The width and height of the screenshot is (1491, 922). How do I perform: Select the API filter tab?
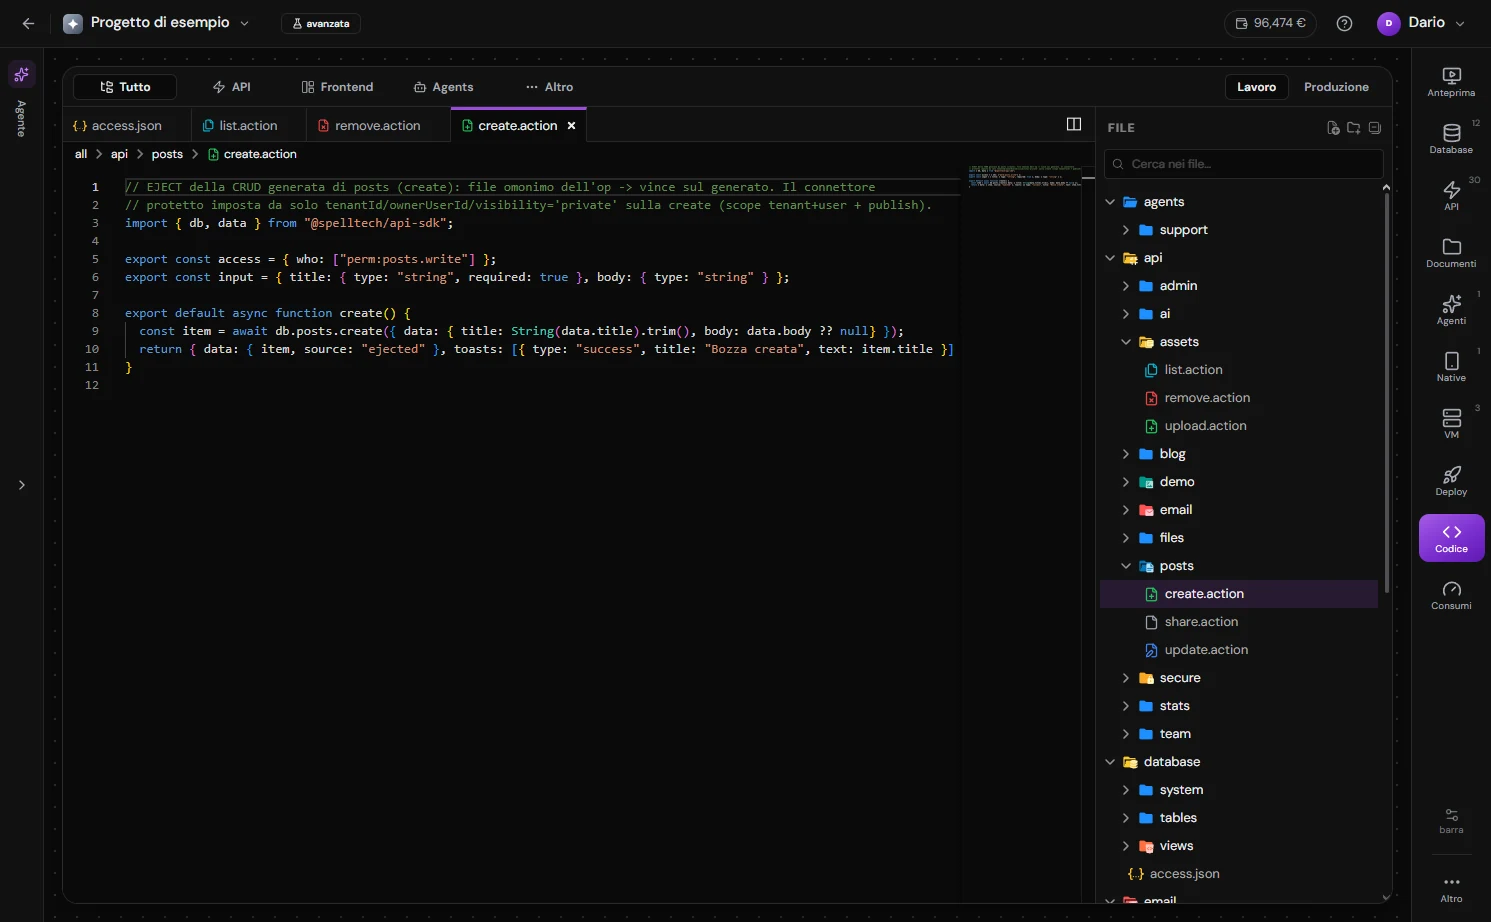[232, 87]
